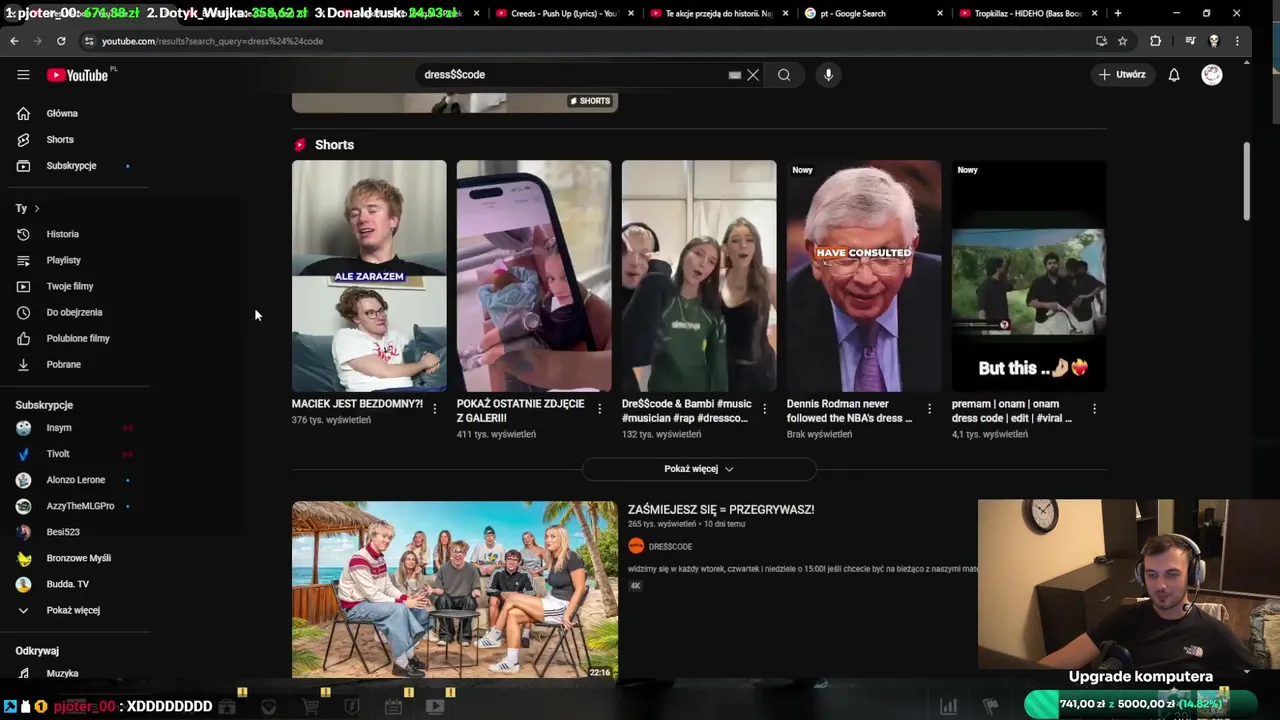Open Chrome three-dot menu
Image resolution: width=1280 pixels, height=720 pixels.
coord(1238,41)
